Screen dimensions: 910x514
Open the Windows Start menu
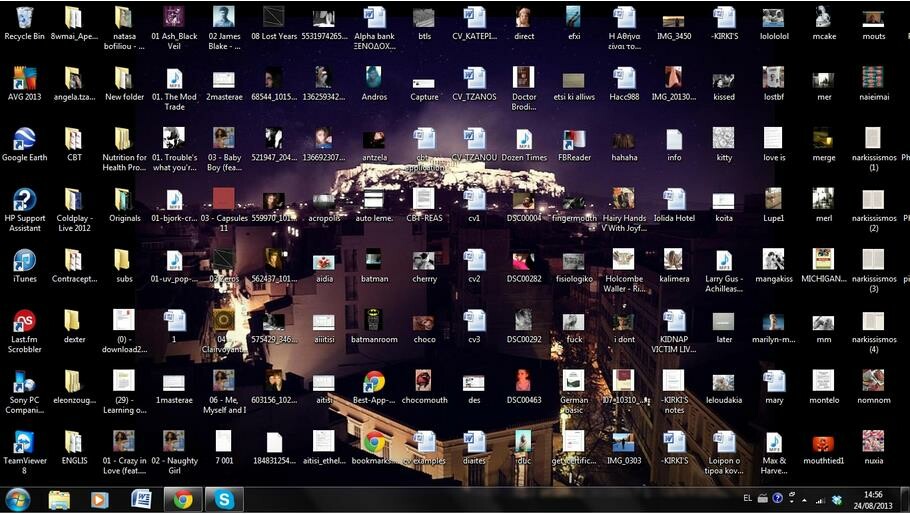(x=18, y=499)
